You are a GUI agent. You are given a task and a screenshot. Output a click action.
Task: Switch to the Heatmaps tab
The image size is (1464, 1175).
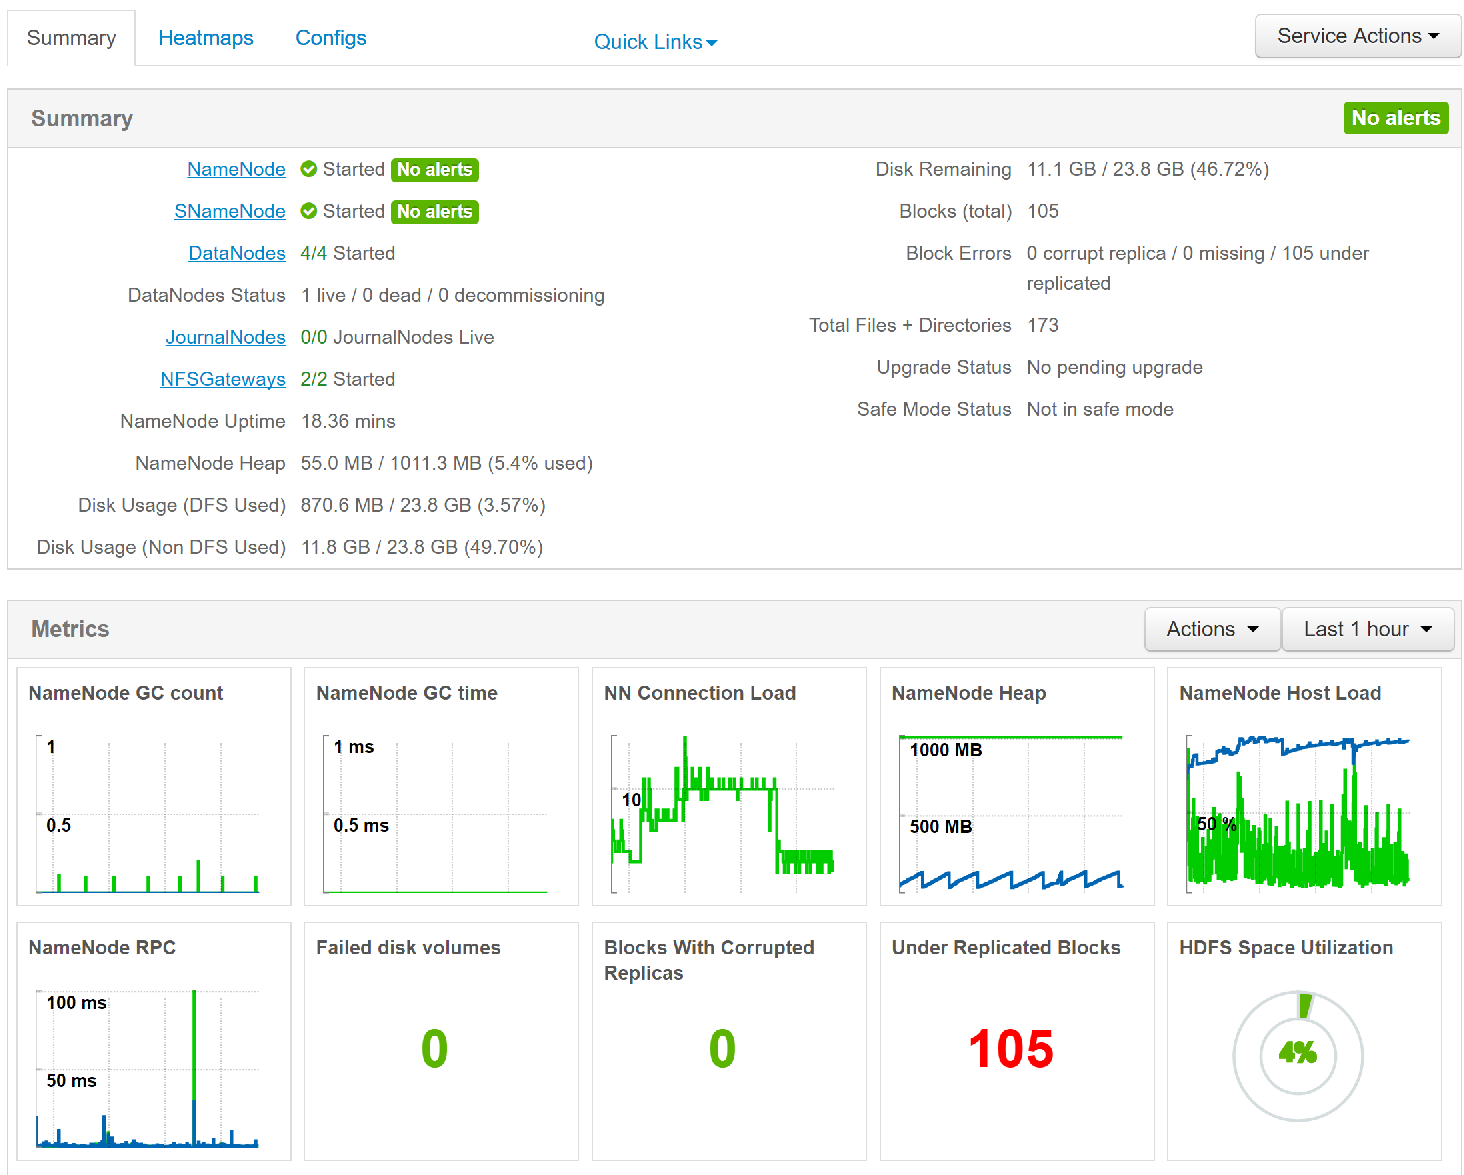point(206,37)
